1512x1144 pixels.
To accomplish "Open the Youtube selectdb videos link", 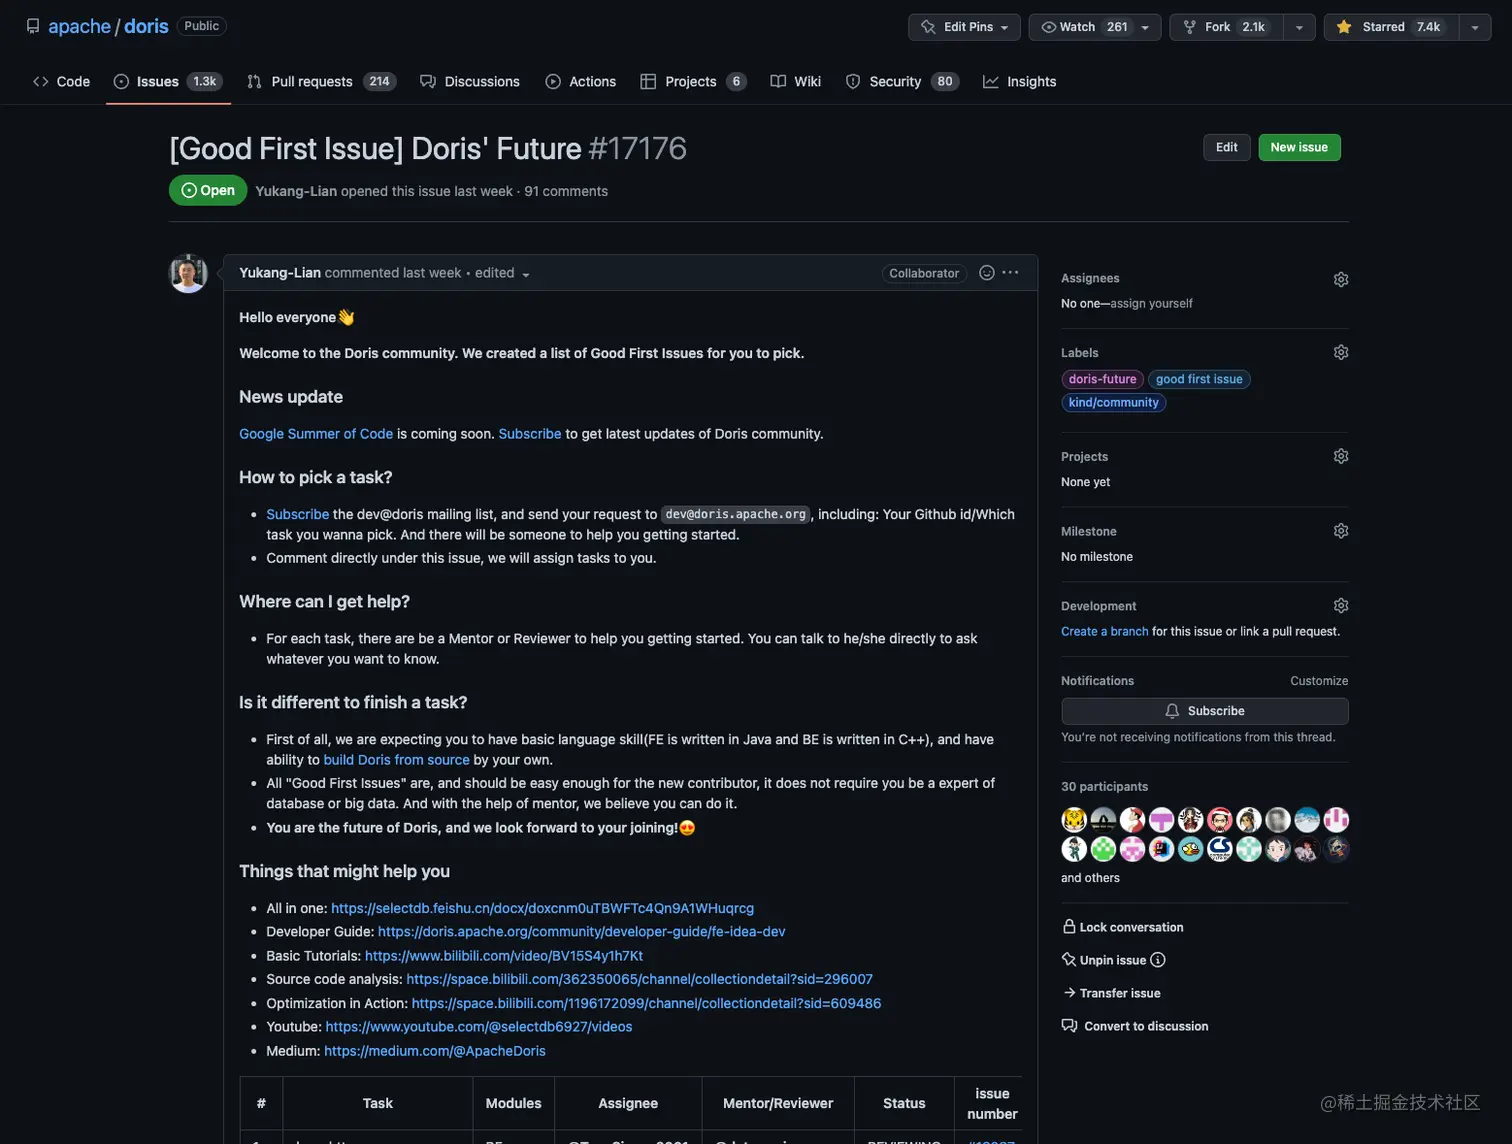I will coord(479,1027).
